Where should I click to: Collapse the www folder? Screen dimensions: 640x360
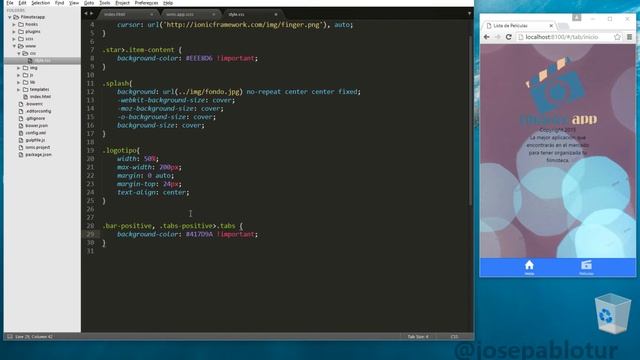[x=14, y=46]
